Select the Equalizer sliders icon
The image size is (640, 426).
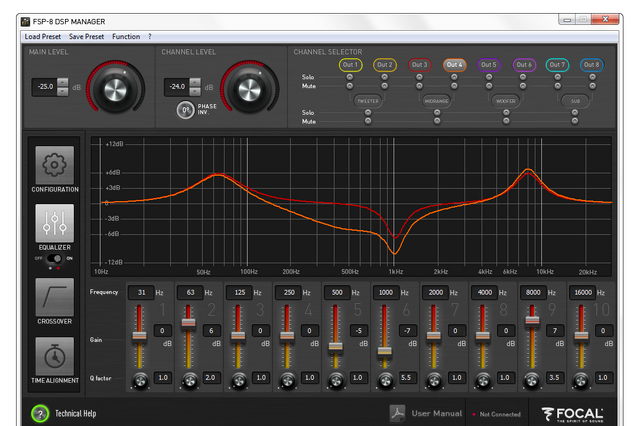pyautogui.click(x=55, y=223)
